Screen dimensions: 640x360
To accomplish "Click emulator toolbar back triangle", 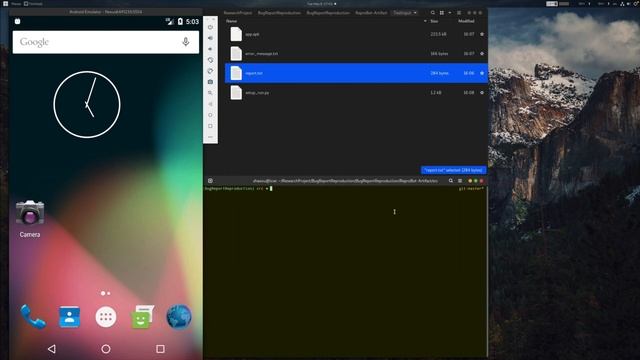I will click(210, 104).
